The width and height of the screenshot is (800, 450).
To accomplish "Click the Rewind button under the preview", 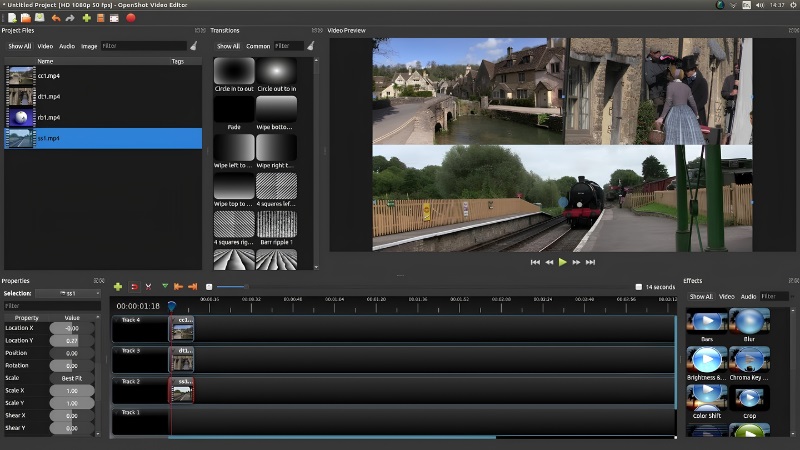I will 549,262.
